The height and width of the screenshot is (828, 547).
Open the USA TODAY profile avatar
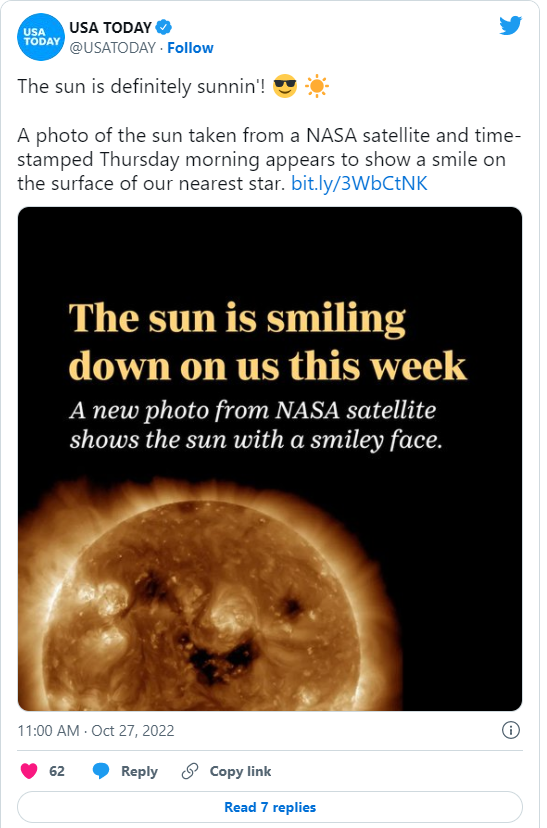click(x=41, y=37)
